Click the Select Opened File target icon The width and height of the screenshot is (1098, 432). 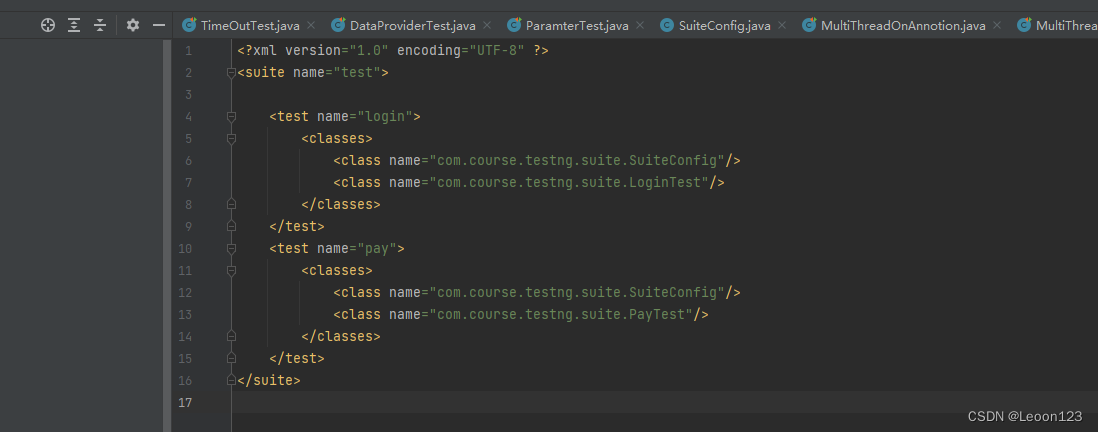(x=48, y=26)
